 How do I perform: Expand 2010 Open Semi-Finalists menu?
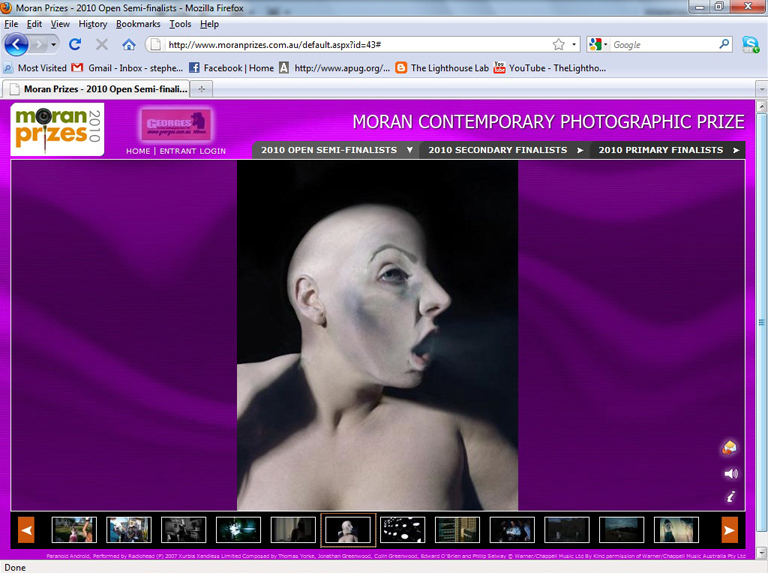[336, 150]
